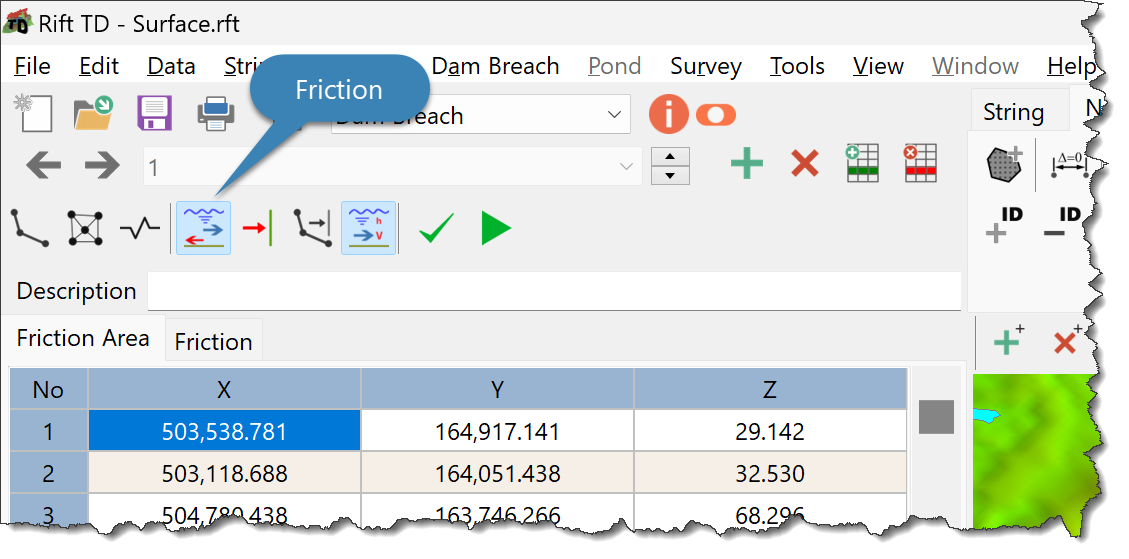Expand the Dam Breach combo box
This screenshot has height=559, width=1129.
point(614,115)
